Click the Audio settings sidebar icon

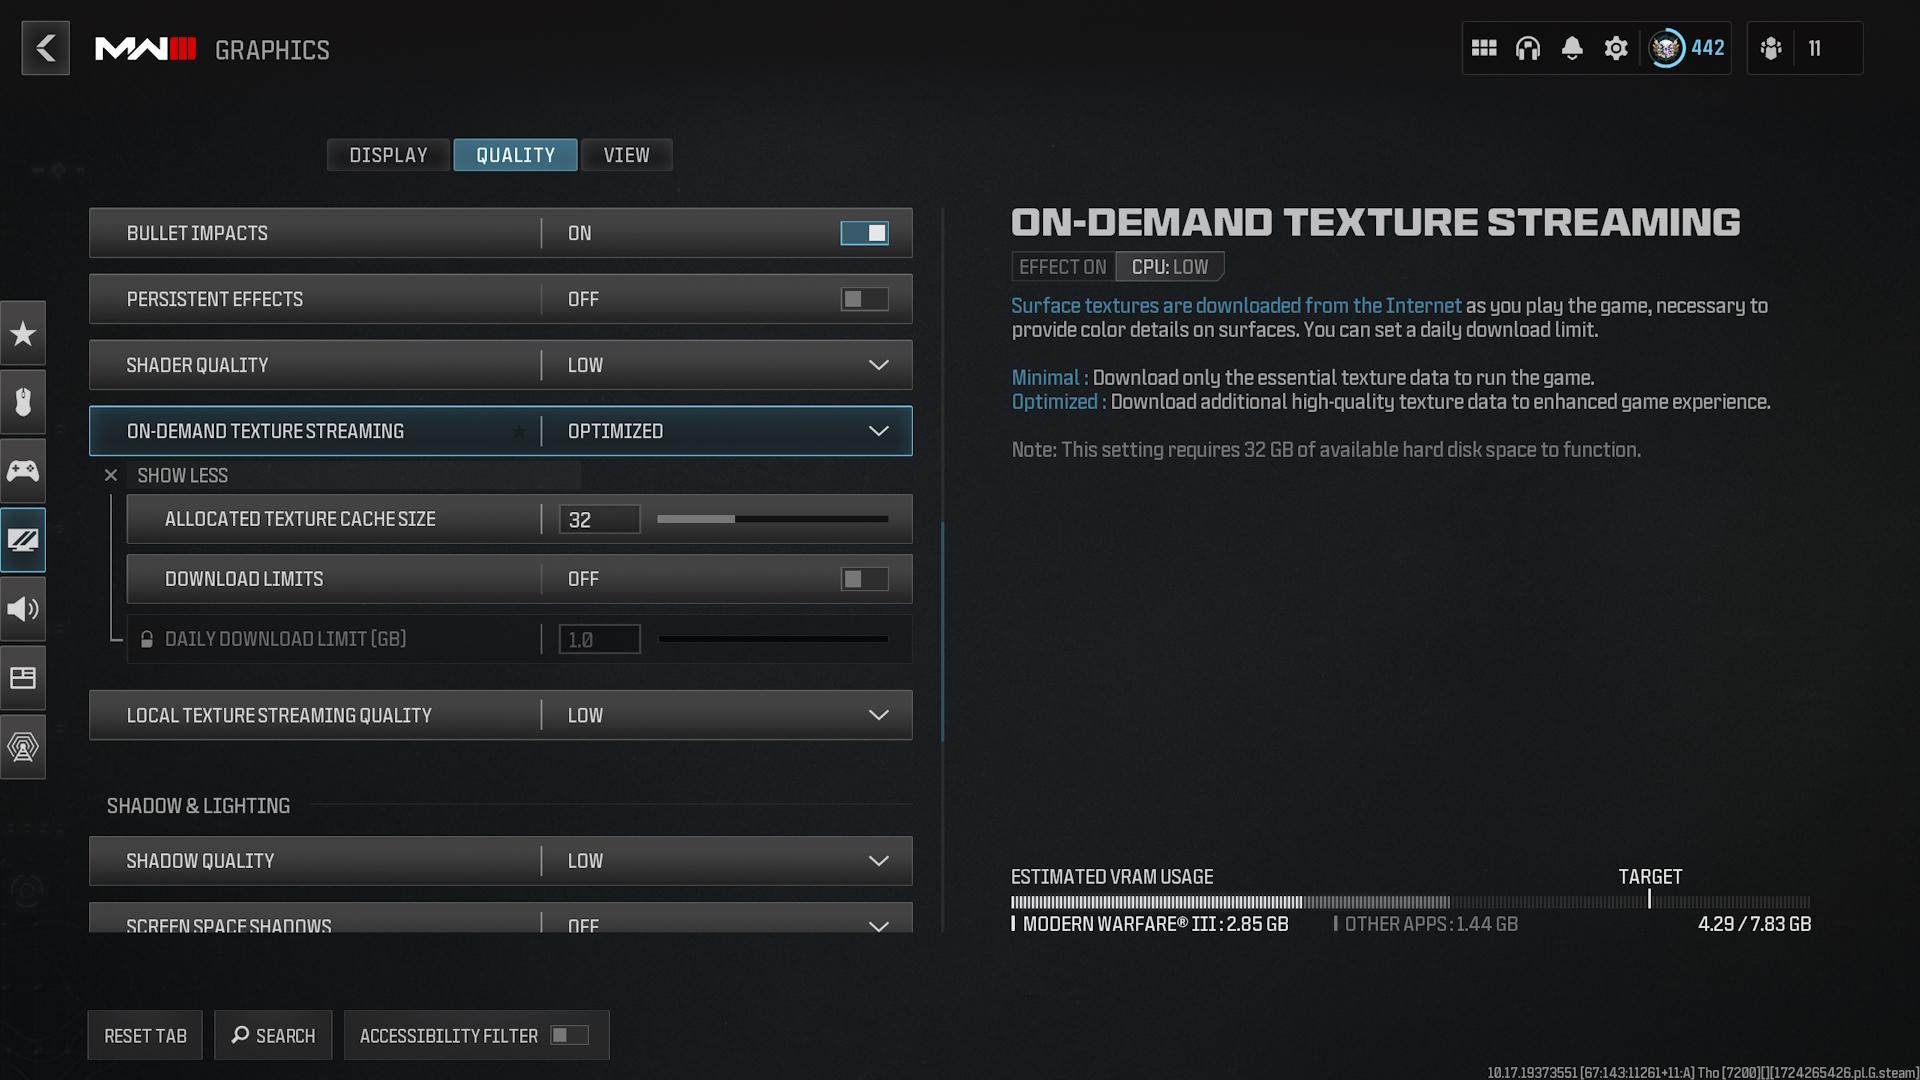22,608
